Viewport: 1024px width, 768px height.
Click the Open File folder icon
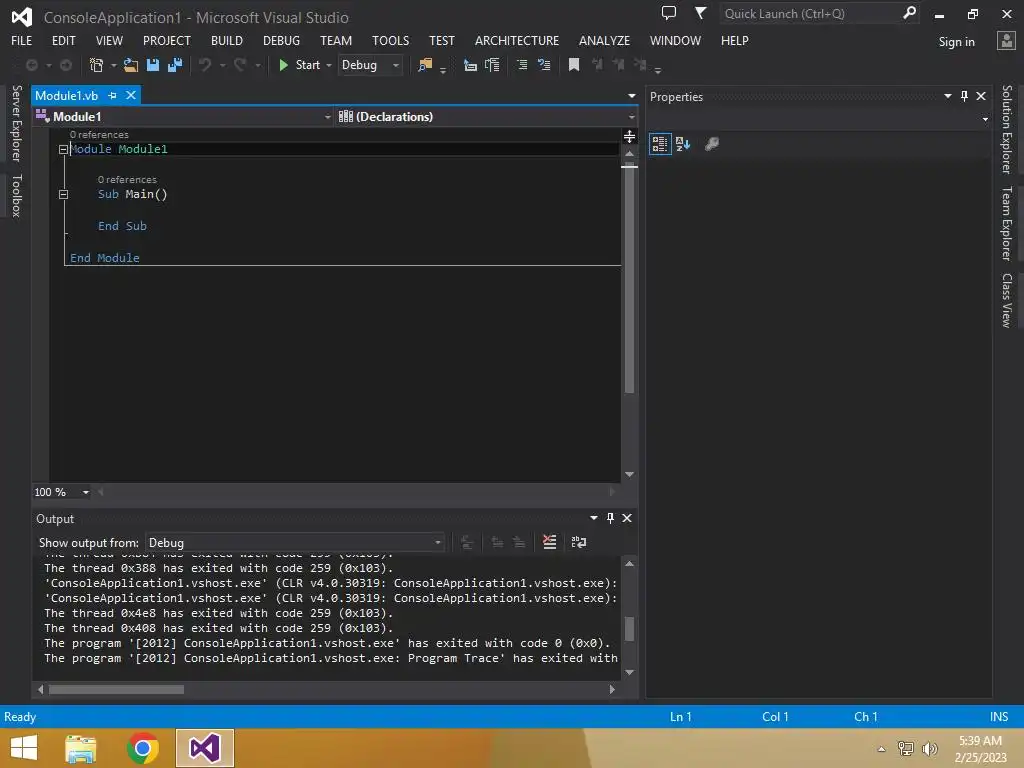[x=131, y=65]
